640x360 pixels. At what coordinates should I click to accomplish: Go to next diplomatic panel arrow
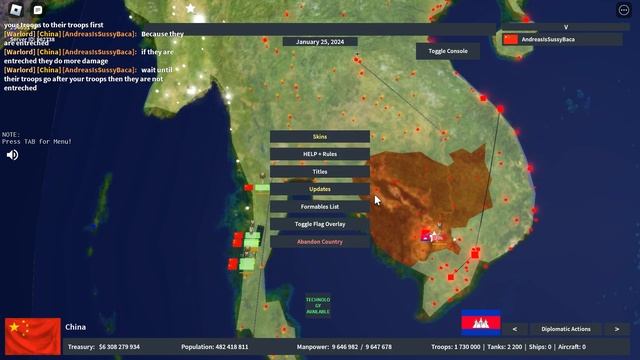pyautogui.click(x=617, y=329)
